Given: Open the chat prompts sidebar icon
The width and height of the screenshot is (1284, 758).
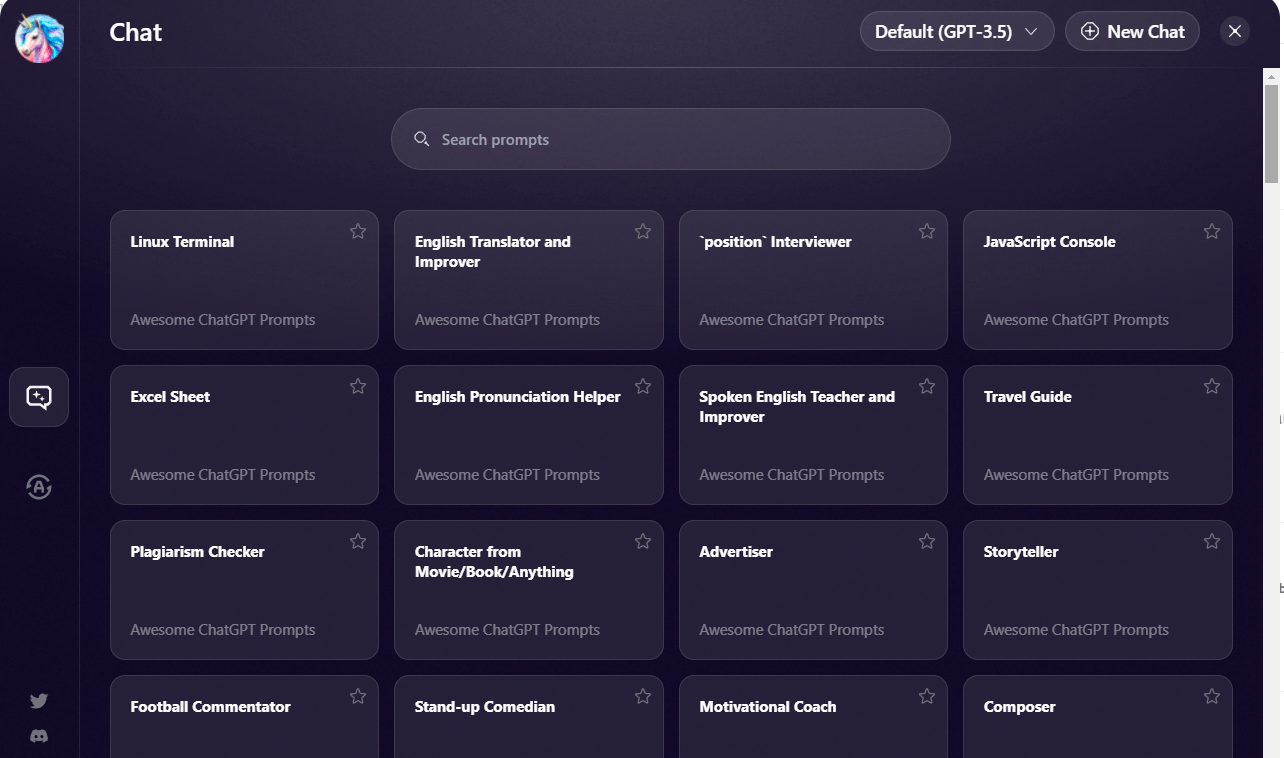Looking at the screenshot, I should pyautogui.click(x=39, y=397).
